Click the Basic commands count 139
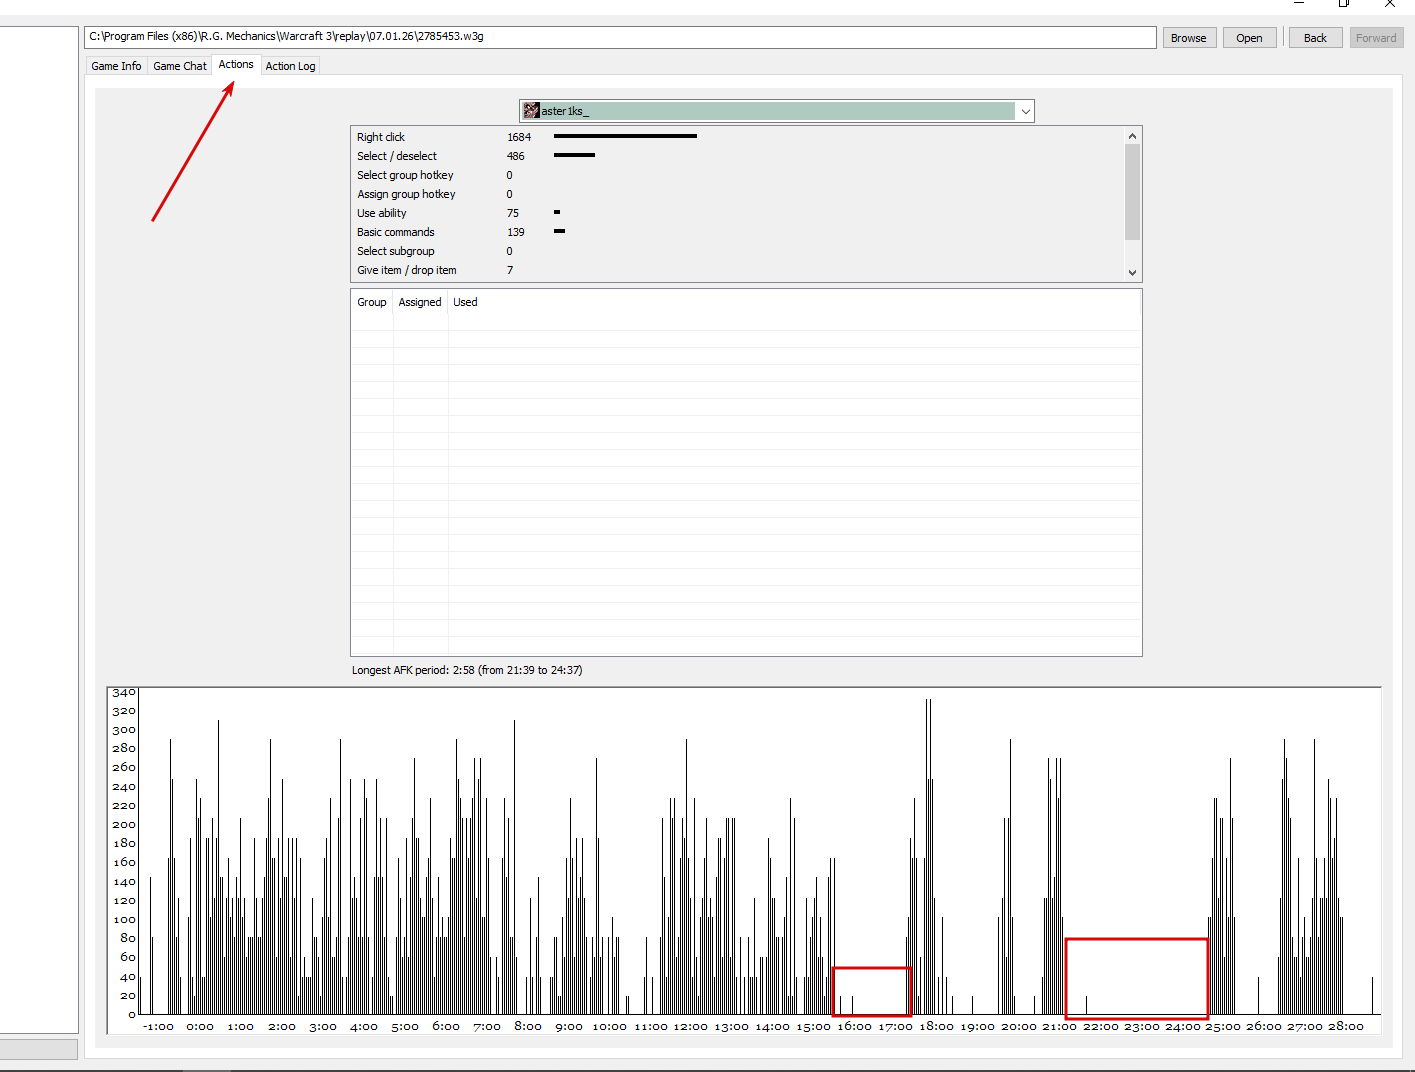Viewport: 1415px width, 1072px height. pos(516,232)
